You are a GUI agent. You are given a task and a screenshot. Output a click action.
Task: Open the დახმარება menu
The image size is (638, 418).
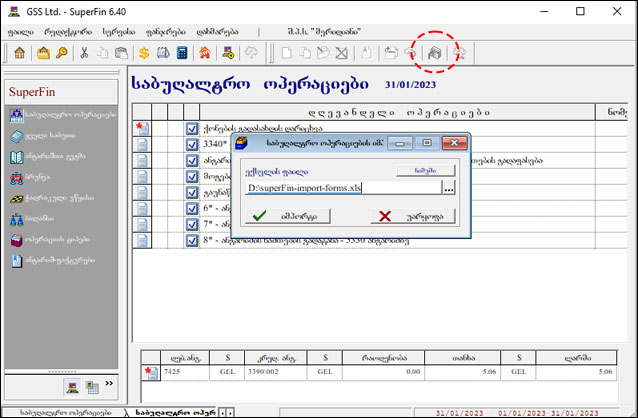[217, 32]
